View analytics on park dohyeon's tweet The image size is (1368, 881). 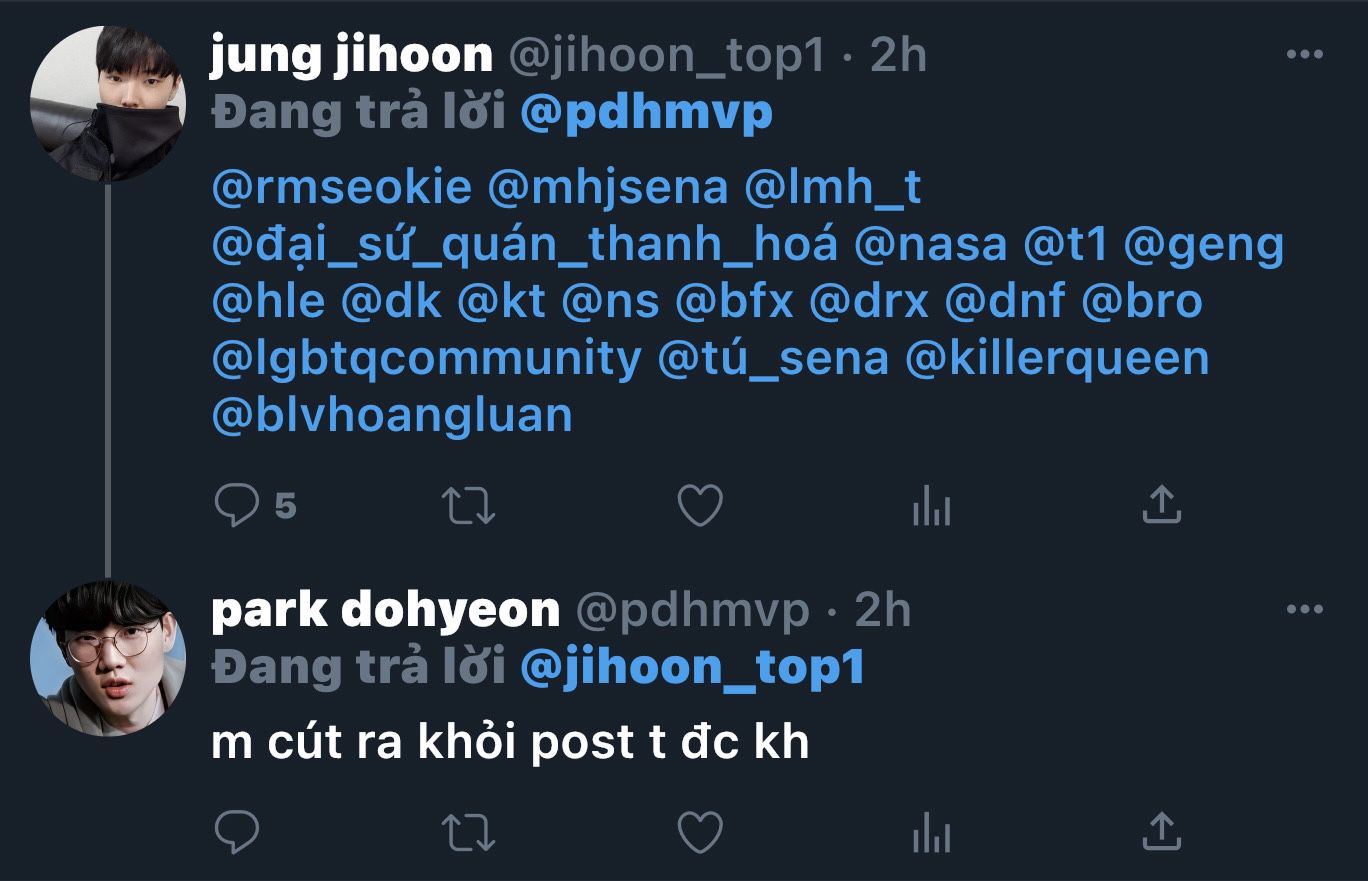(931, 831)
